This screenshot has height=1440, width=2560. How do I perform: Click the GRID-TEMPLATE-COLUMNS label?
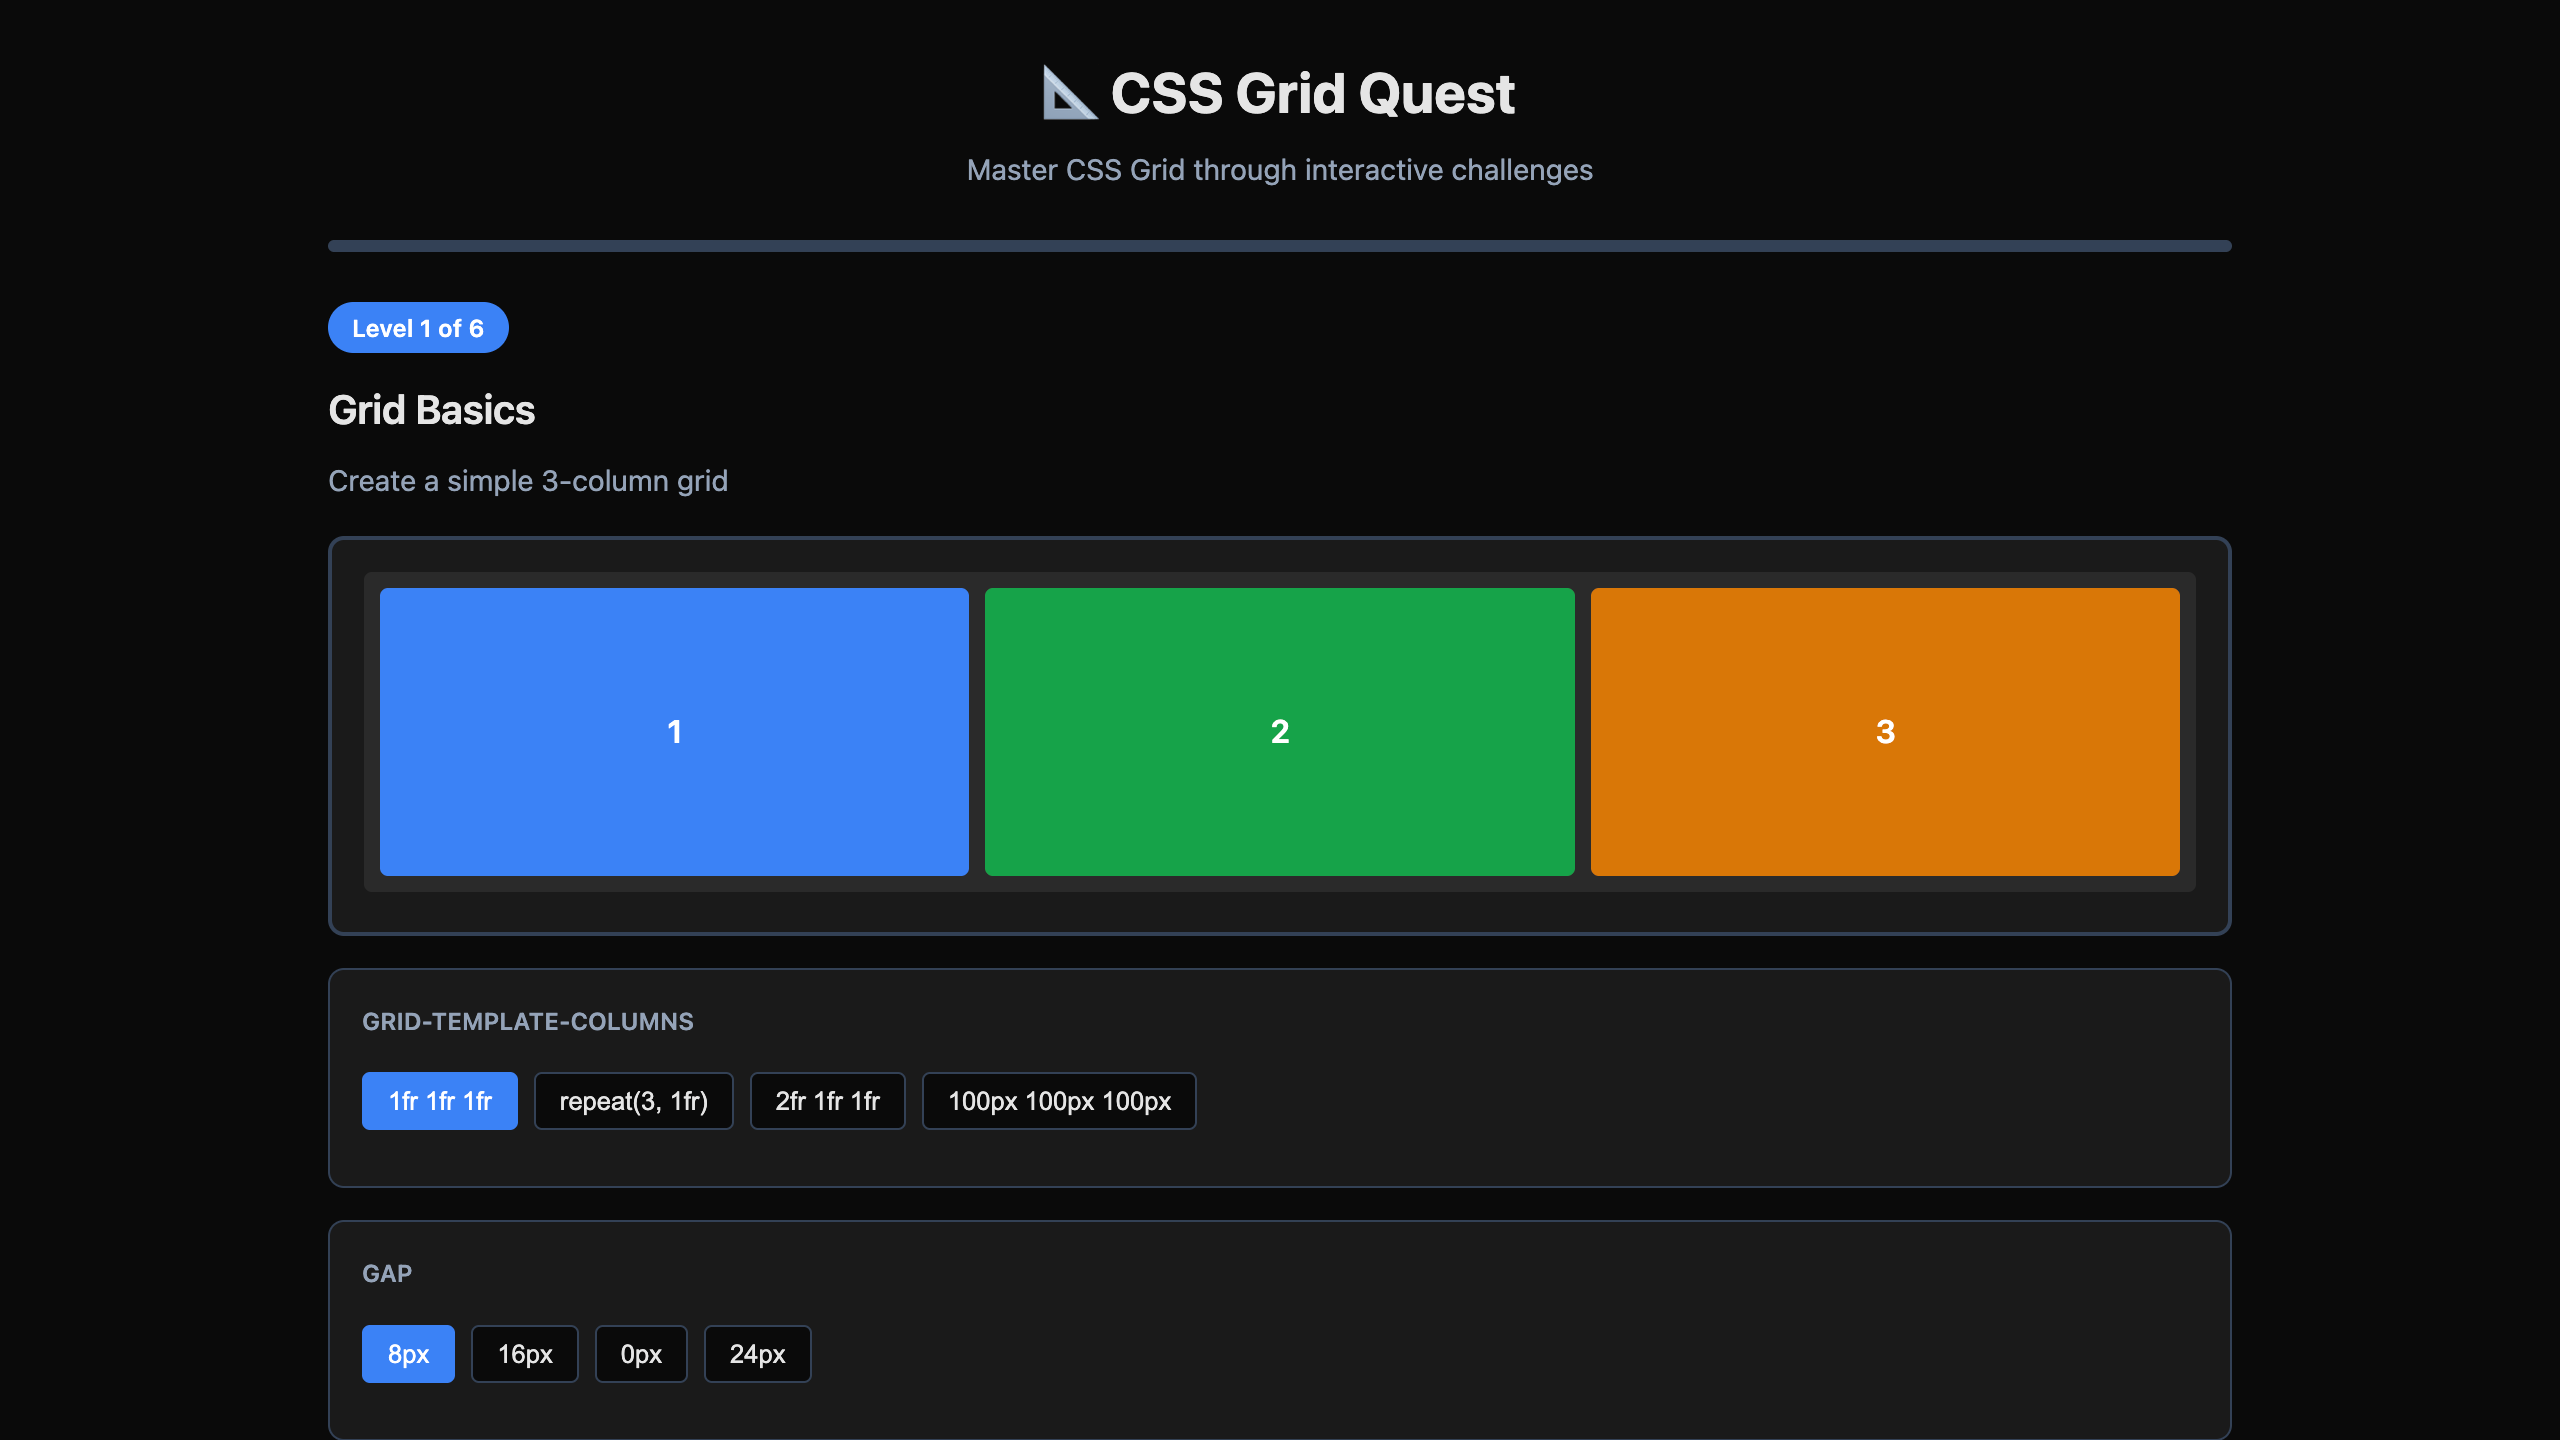528,1021
